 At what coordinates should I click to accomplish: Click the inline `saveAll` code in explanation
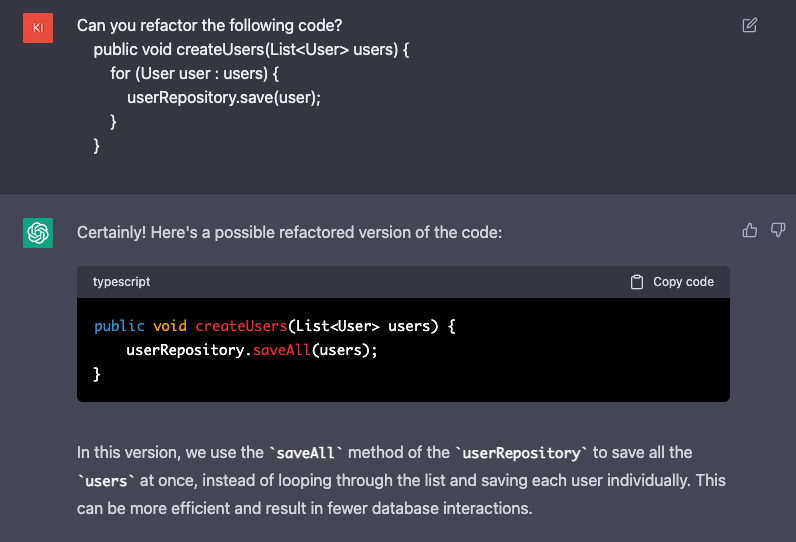tap(306, 453)
